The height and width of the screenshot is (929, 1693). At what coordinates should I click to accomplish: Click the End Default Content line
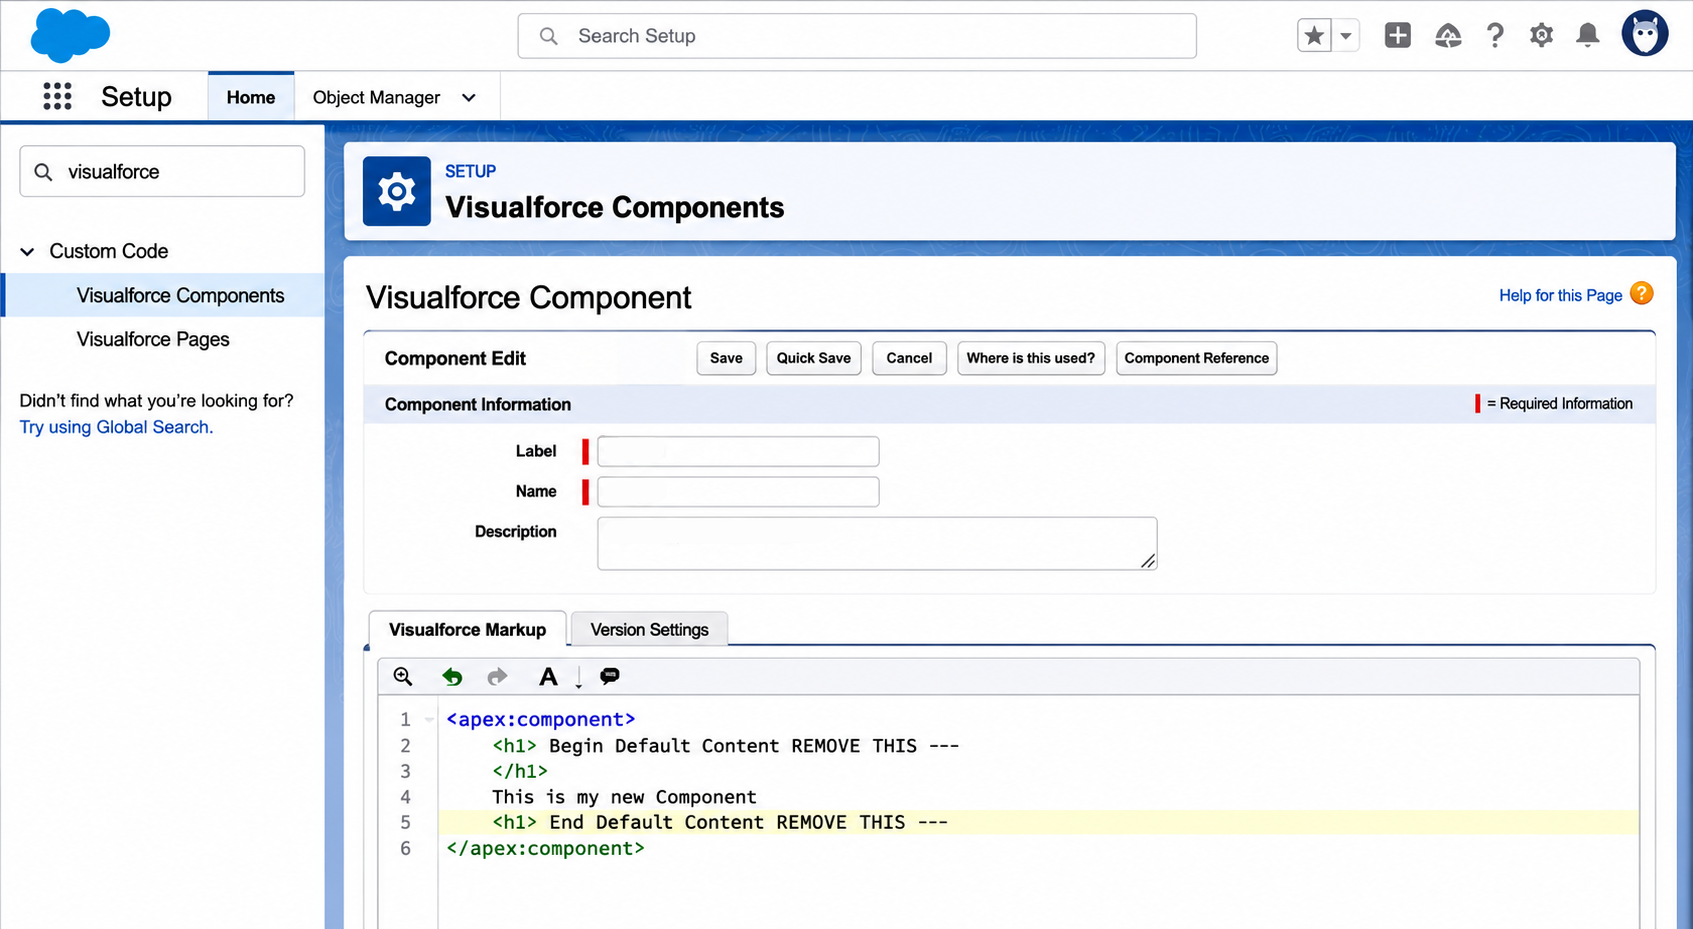[x=720, y=822]
